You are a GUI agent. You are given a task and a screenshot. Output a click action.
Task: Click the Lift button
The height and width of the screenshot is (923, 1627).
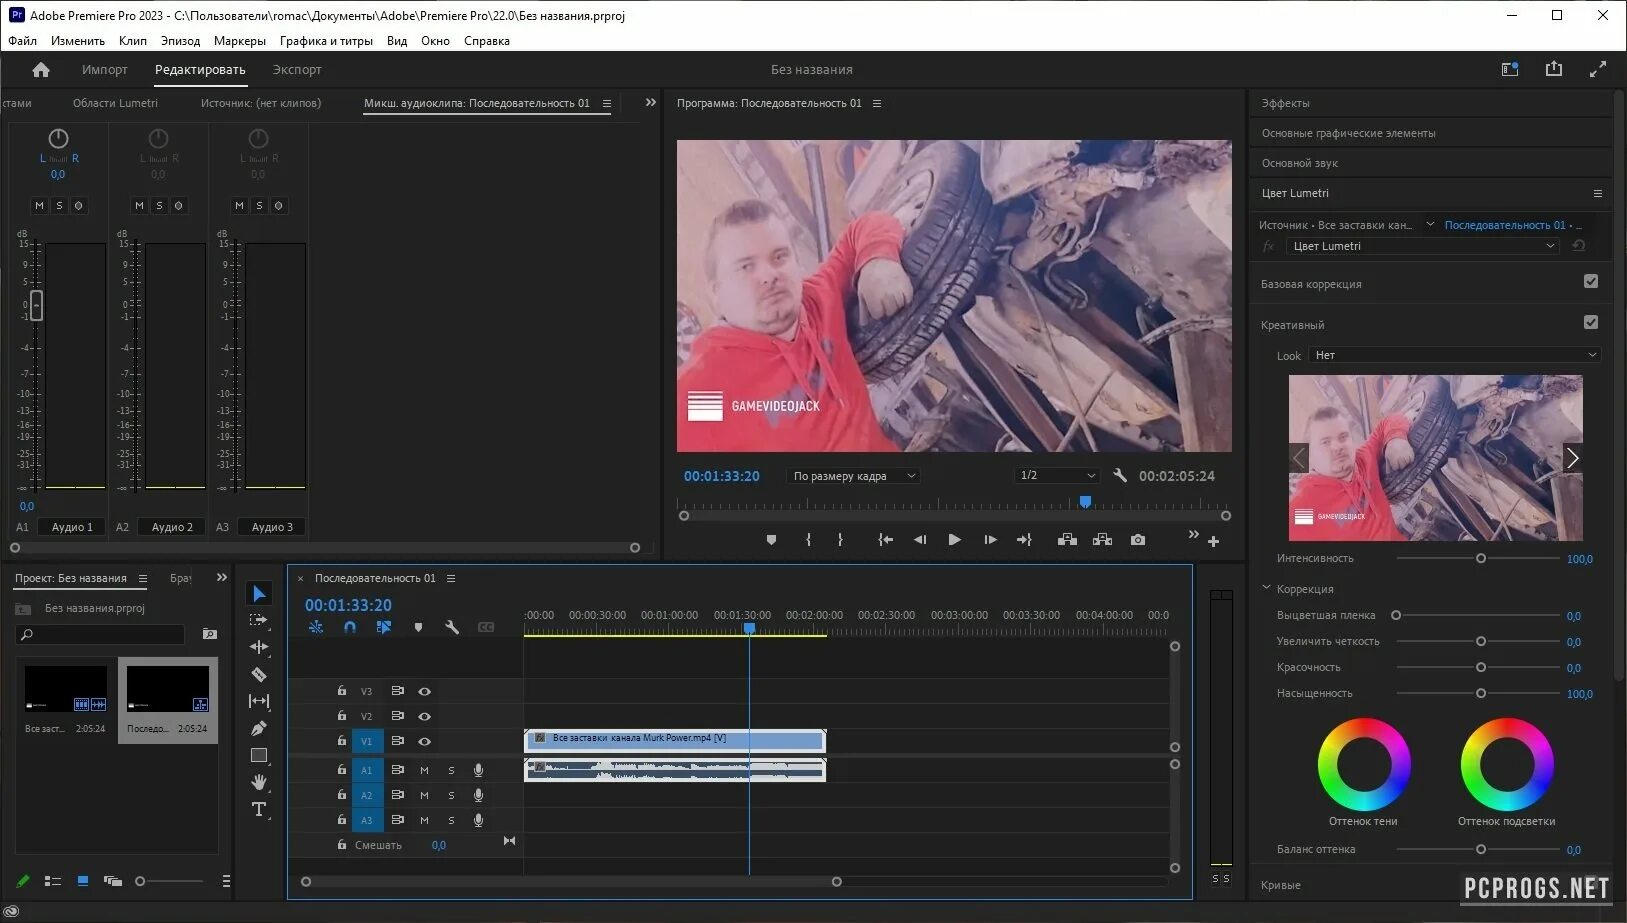point(1068,540)
